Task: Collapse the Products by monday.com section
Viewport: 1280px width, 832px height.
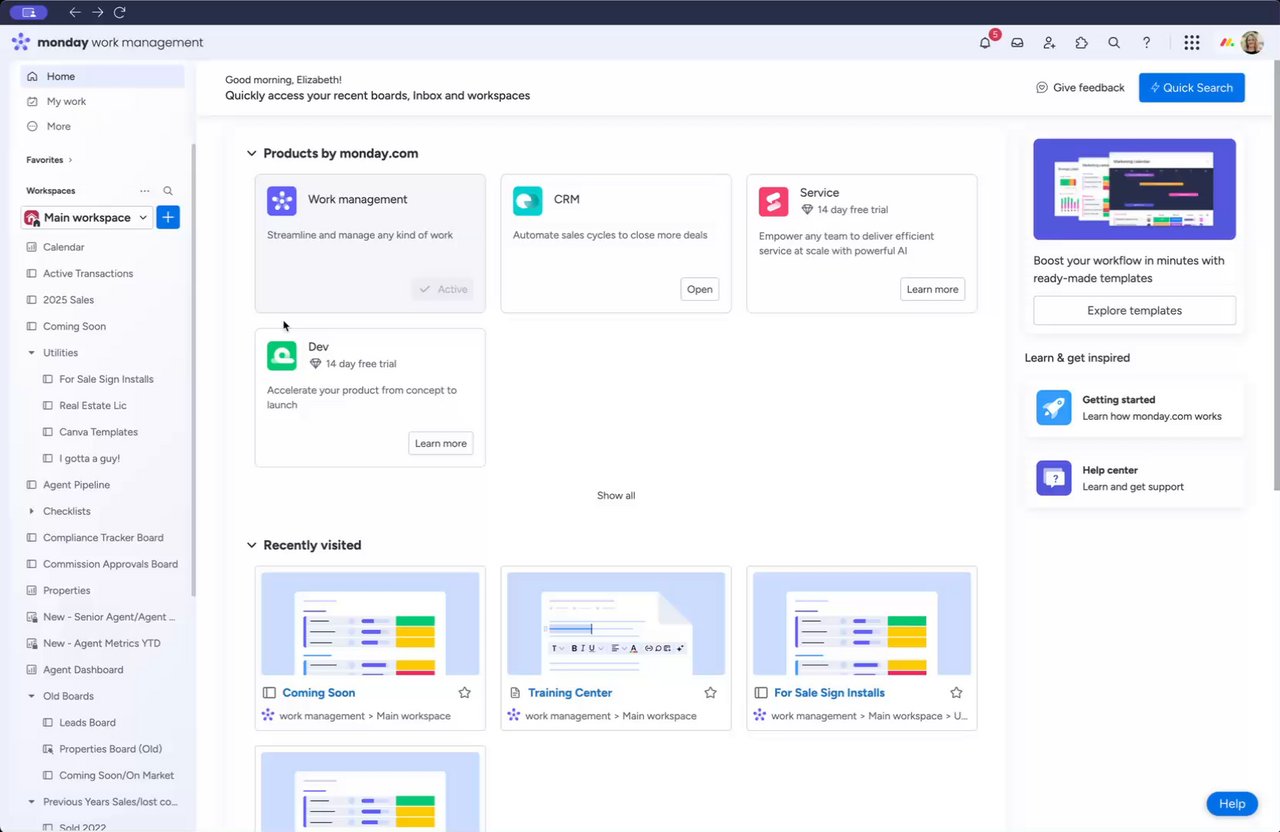Action: tap(252, 153)
